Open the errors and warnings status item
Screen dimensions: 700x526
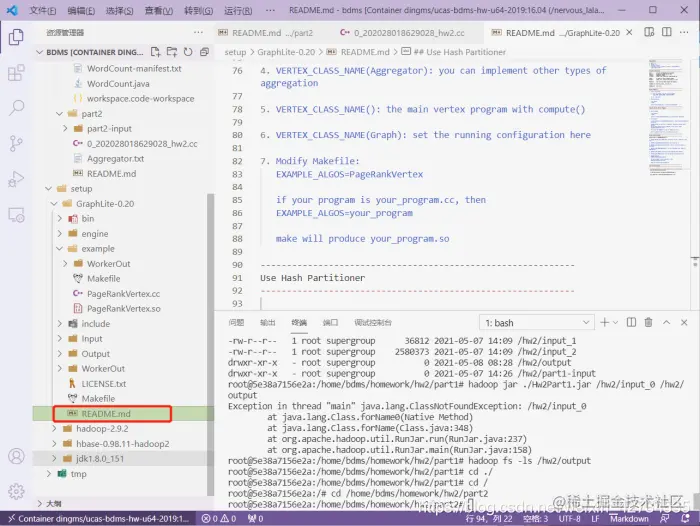tap(219, 518)
